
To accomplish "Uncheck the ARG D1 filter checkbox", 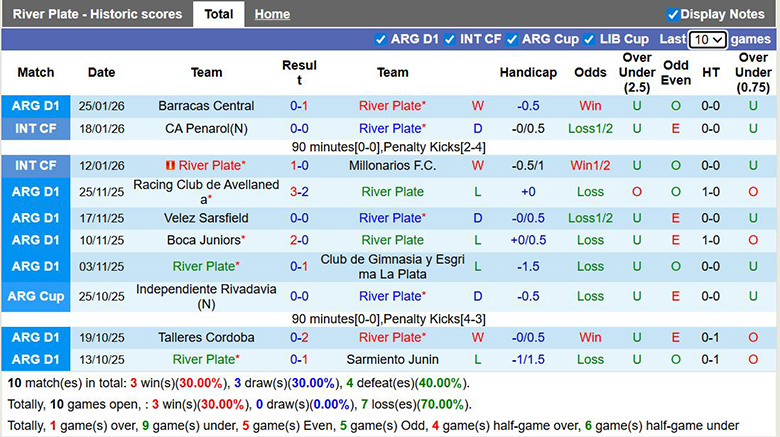I will pos(380,39).
